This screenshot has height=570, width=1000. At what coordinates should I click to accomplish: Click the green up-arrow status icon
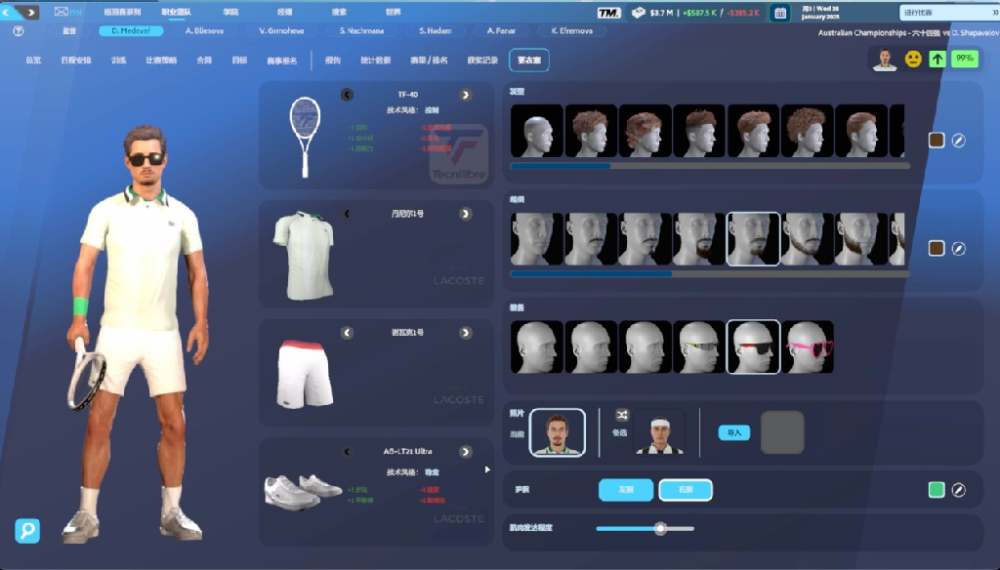(x=937, y=59)
